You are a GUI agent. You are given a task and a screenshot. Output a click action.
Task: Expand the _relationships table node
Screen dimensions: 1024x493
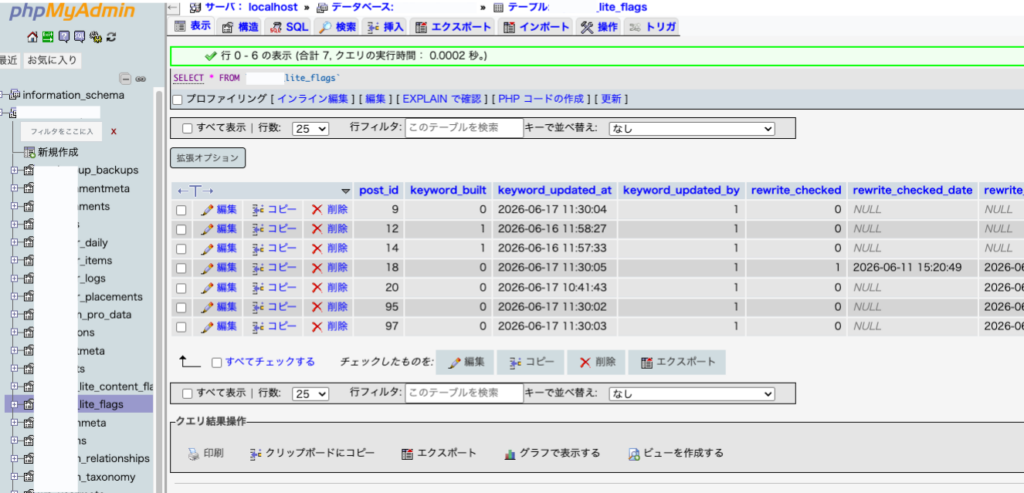point(15,459)
